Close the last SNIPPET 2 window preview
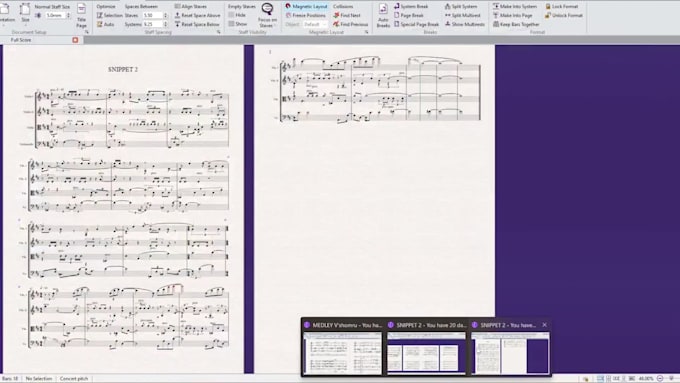Screen dimensions: 680x383 [x=545, y=324]
